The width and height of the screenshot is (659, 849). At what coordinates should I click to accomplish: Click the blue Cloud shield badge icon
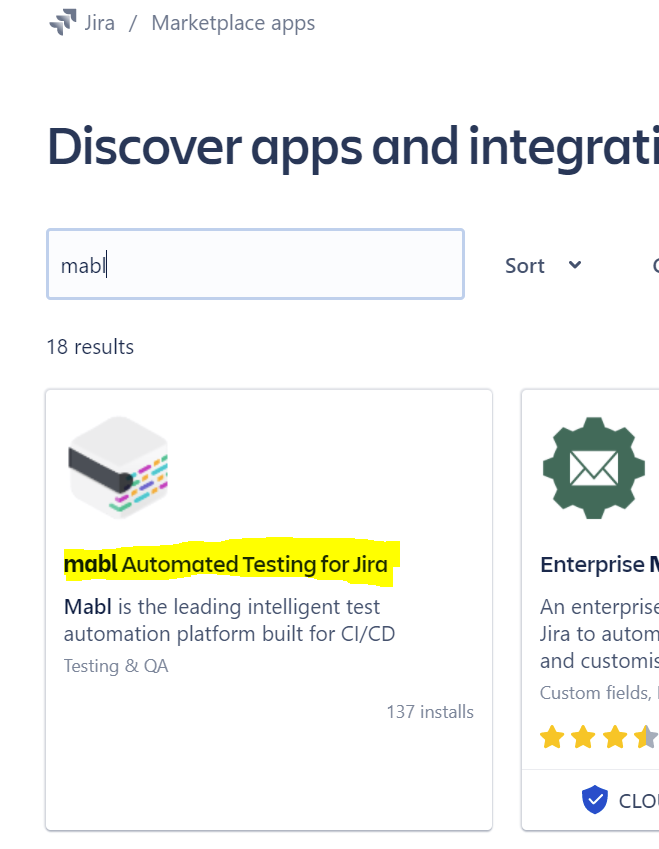[x=595, y=799]
